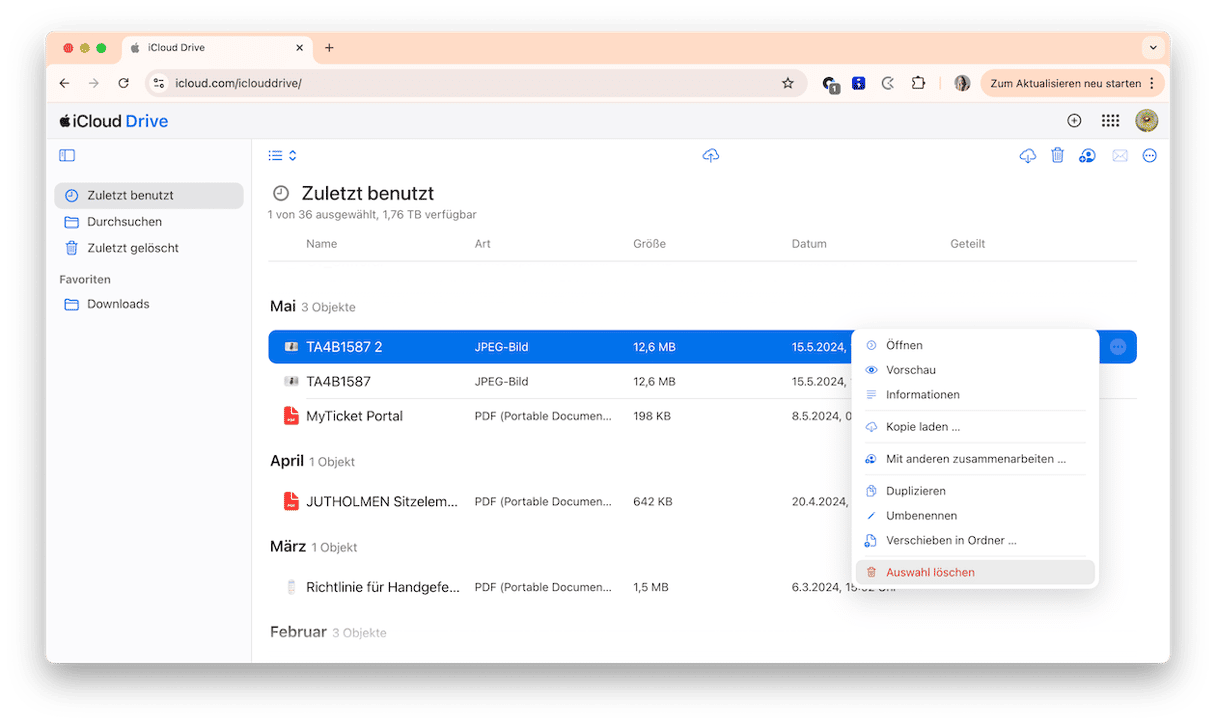Click the crescent-shaped extension icon
The image size is (1216, 724).
coord(888,83)
